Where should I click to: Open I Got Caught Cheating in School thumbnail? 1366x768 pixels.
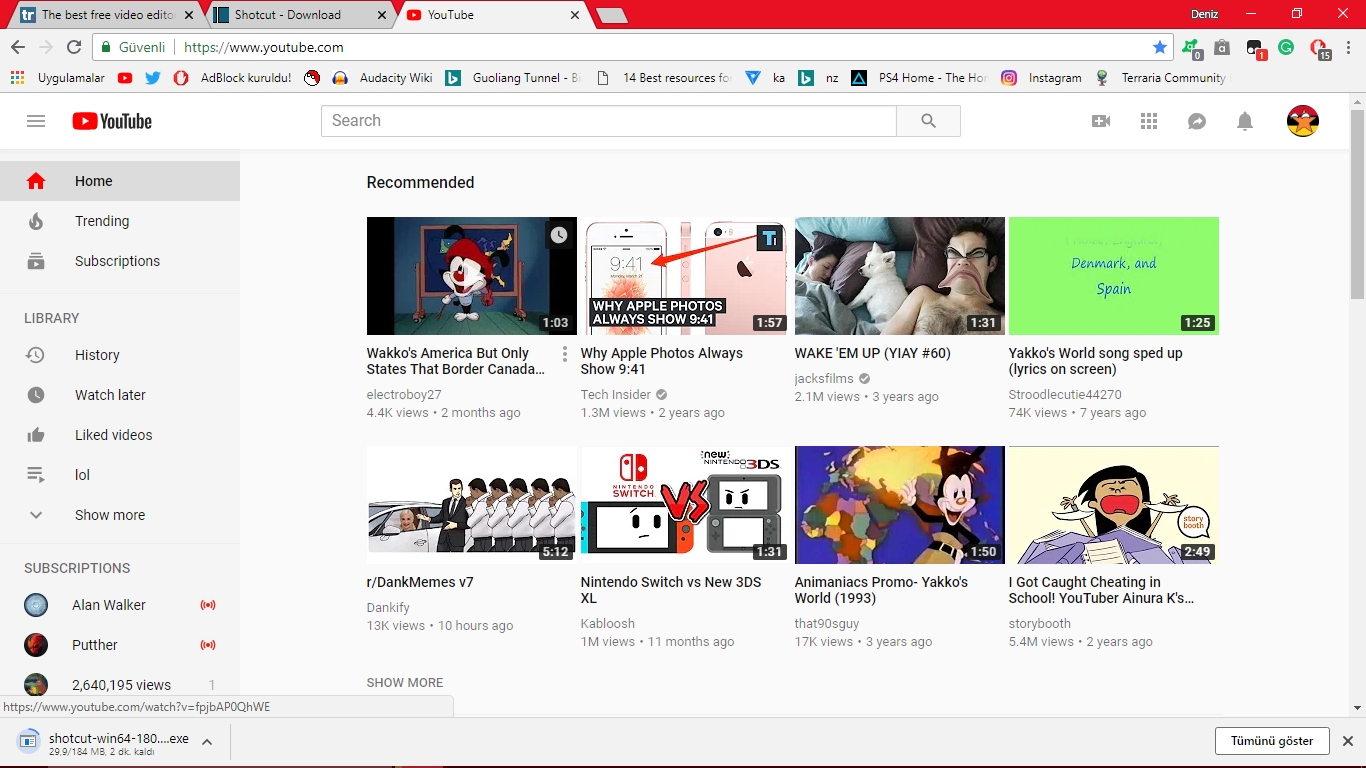coord(1114,505)
